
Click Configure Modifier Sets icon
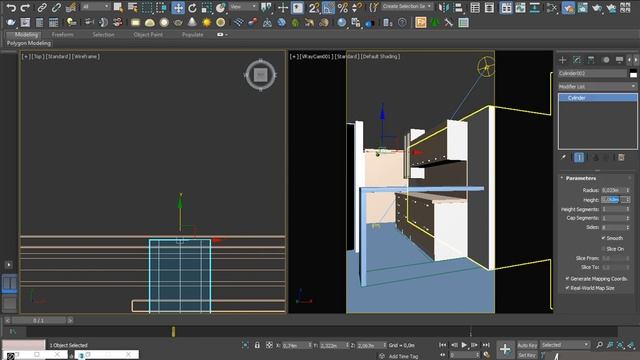[621, 157]
